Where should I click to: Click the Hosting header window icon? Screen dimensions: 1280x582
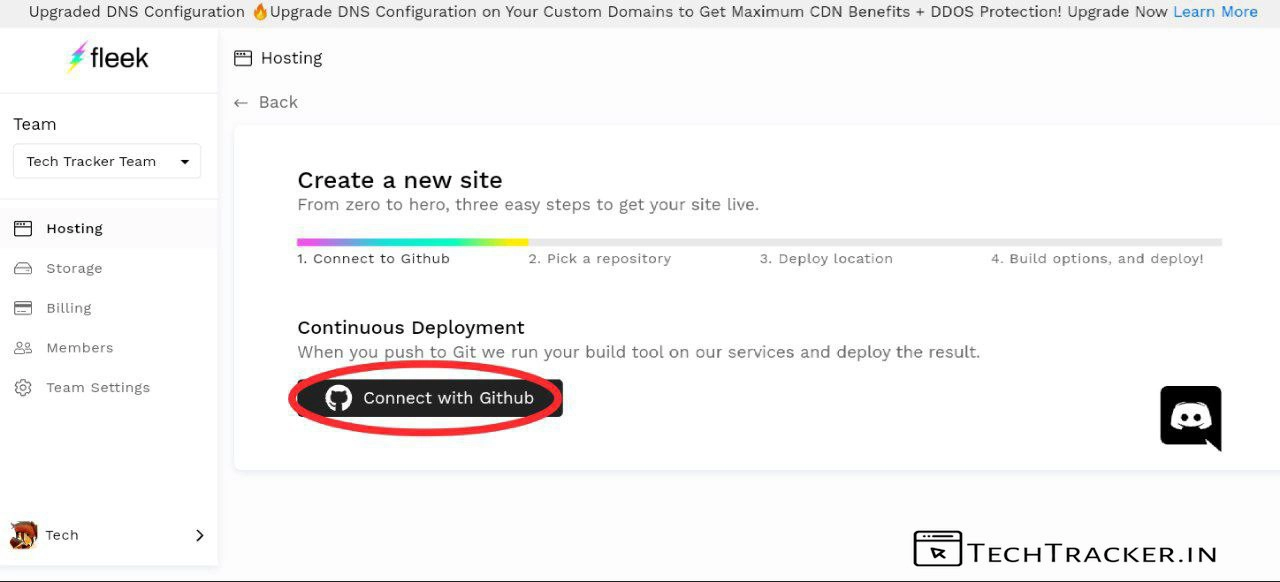pos(243,58)
